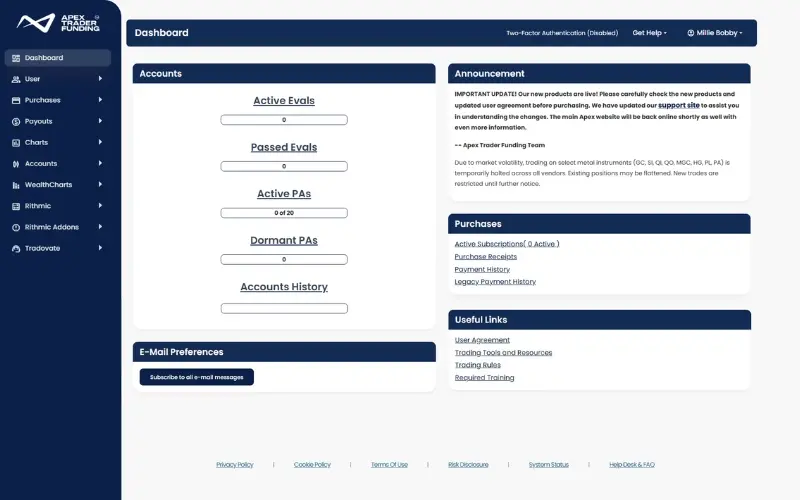Click the Rithmic sidebar icon
Viewport: 800px width, 500px height.
[x=16, y=206]
